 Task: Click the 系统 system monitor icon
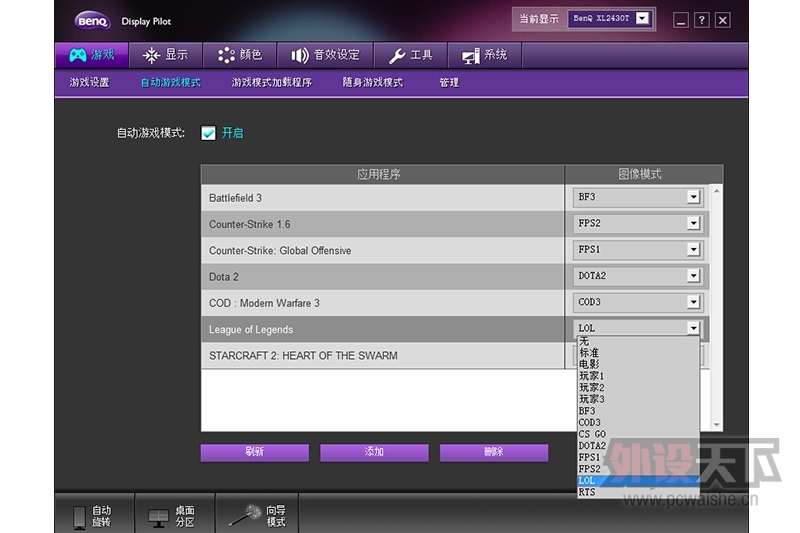(470, 55)
